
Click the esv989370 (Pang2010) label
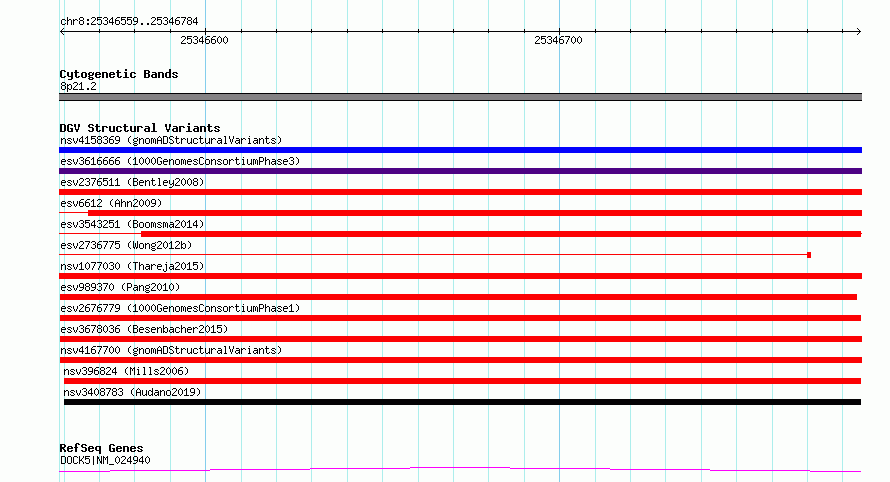(x=120, y=287)
